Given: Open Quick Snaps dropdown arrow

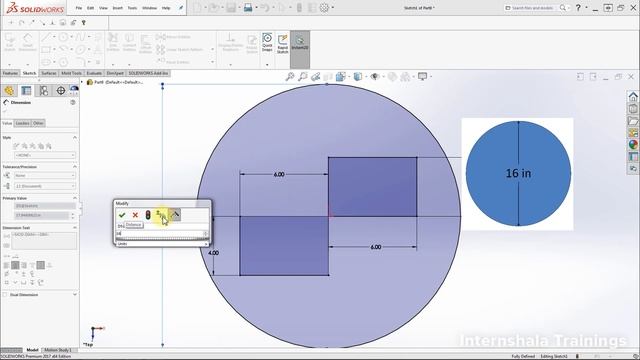Looking at the screenshot, I should pyautogui.click(x=267, y=64).
